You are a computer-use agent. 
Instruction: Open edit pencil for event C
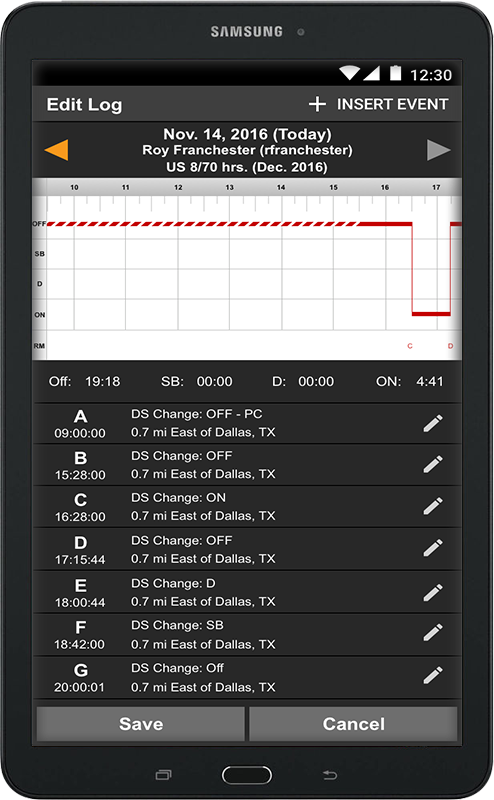[x=433, y=507]
